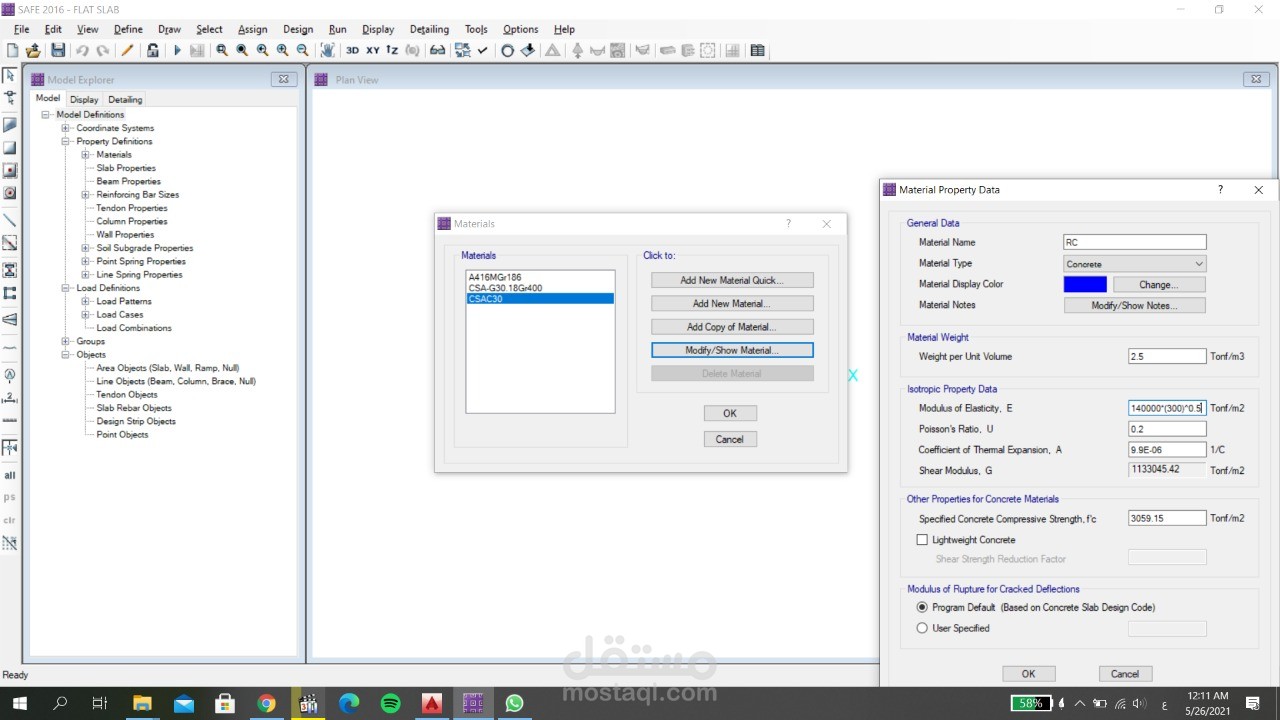Screen dimensions: 1280x720
Task: Click the 'clr' clear selection sidebar icon
Action: (10, 520)
